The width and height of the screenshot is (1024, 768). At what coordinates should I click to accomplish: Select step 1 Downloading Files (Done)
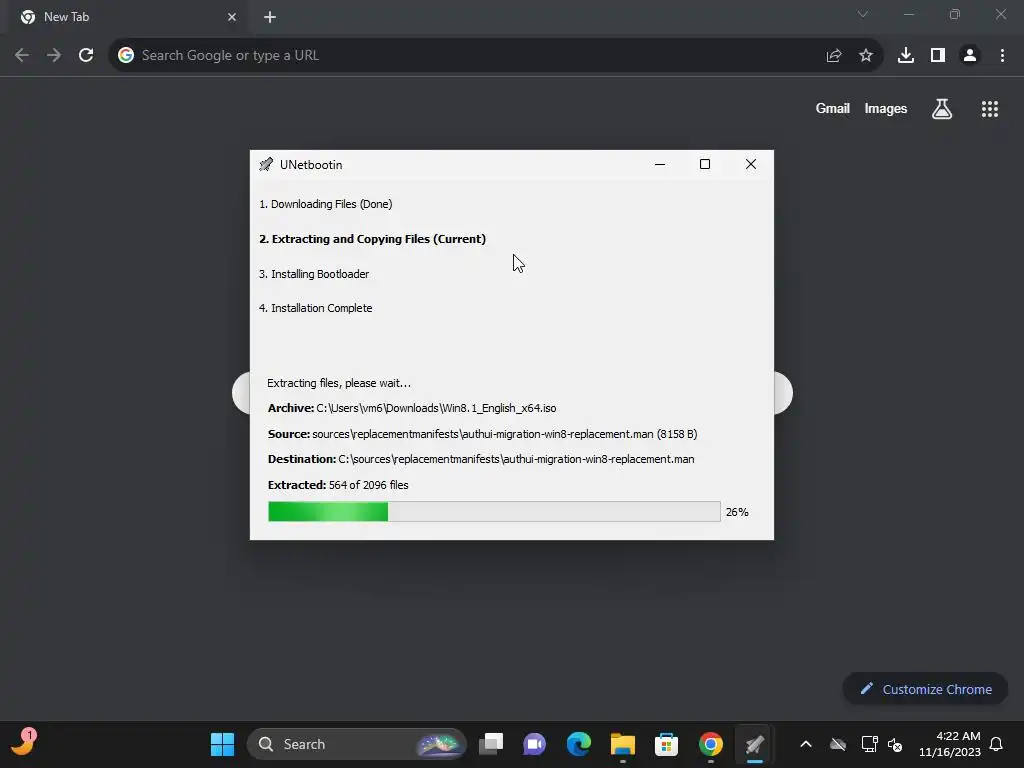click(x=325, y=204)
